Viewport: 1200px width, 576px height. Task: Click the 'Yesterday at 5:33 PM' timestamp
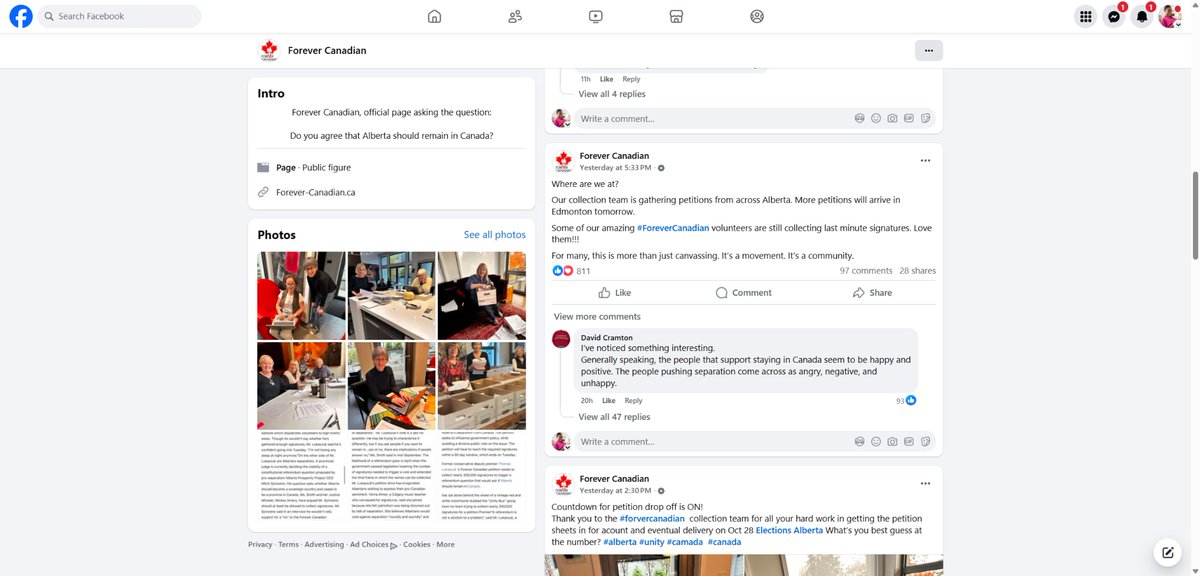[615, 168]
